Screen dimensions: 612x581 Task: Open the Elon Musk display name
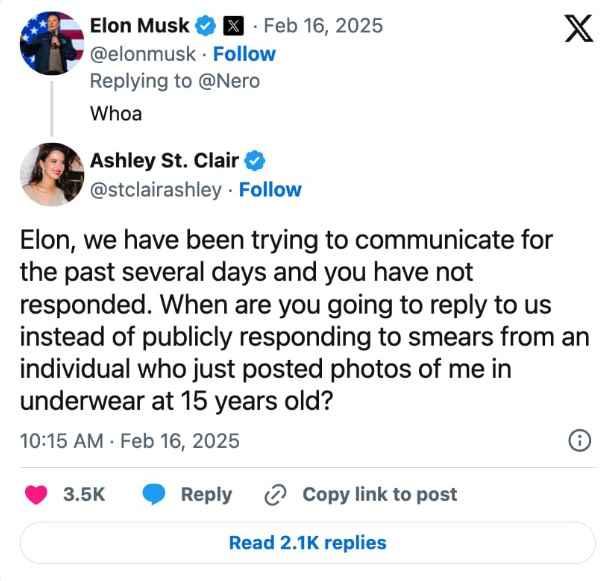click(140, 27)
